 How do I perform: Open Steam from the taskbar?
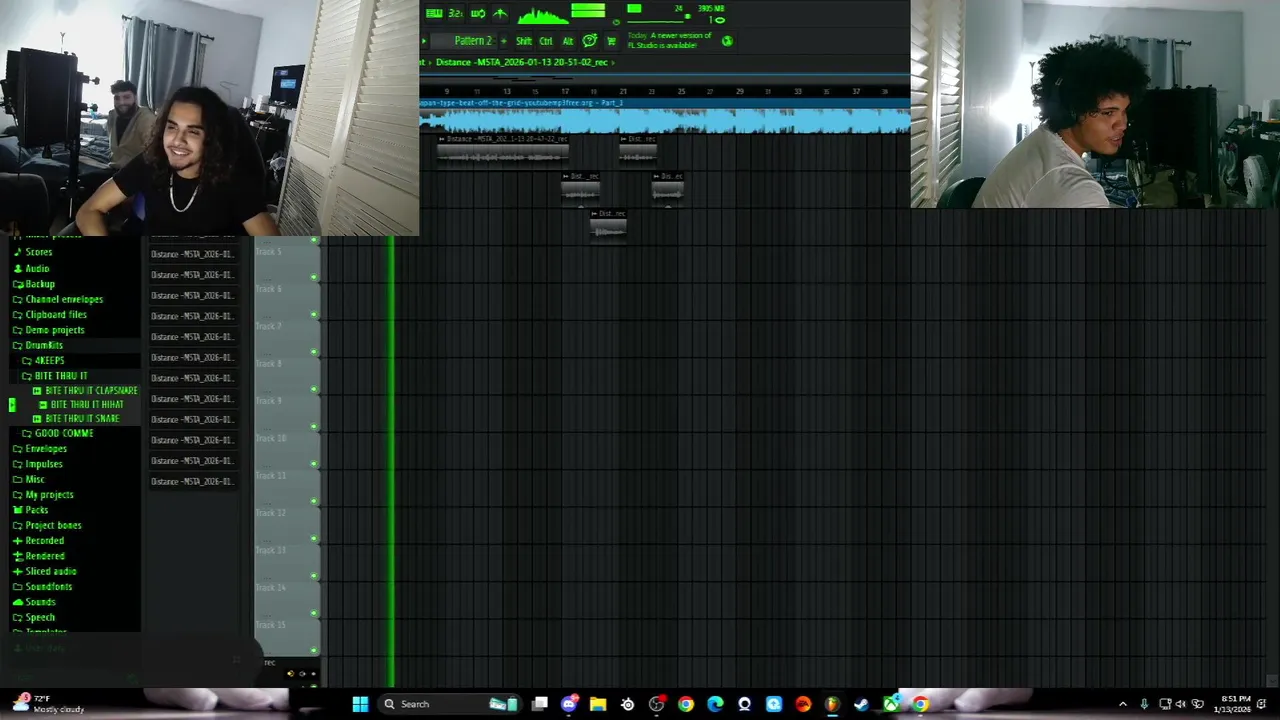click(861, 704)
